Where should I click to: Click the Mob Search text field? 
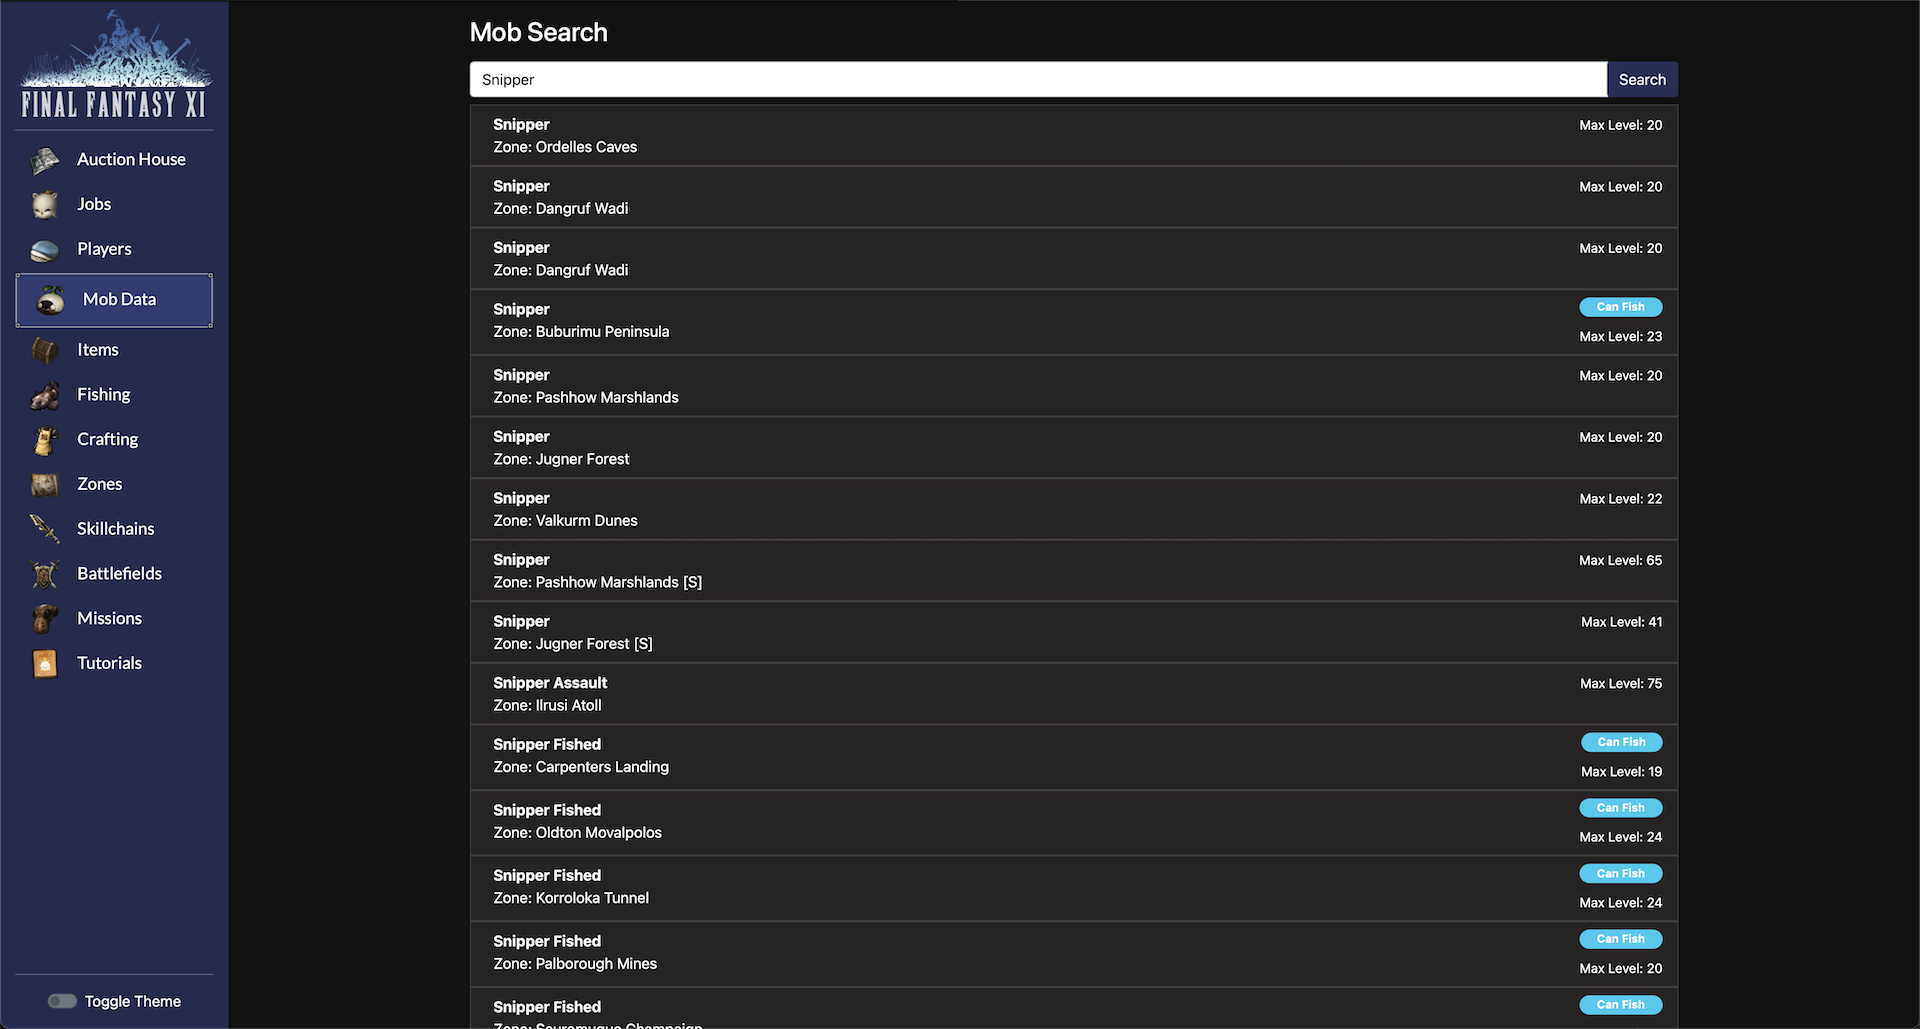pyautogui.click(x=1038, y=80)
